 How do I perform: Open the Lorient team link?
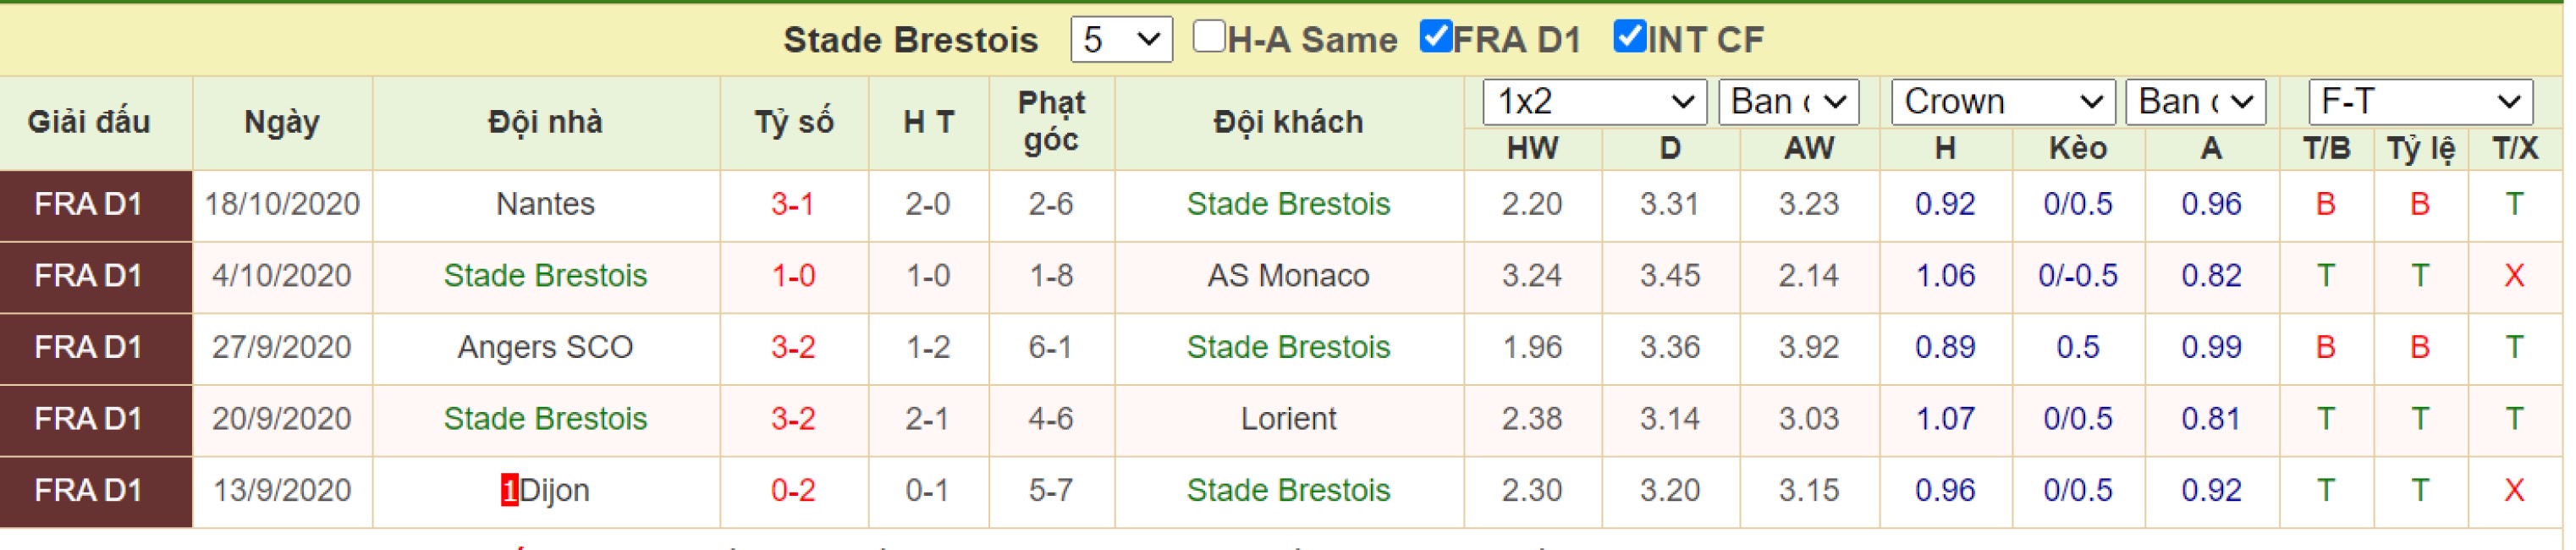click(1288, 419)
